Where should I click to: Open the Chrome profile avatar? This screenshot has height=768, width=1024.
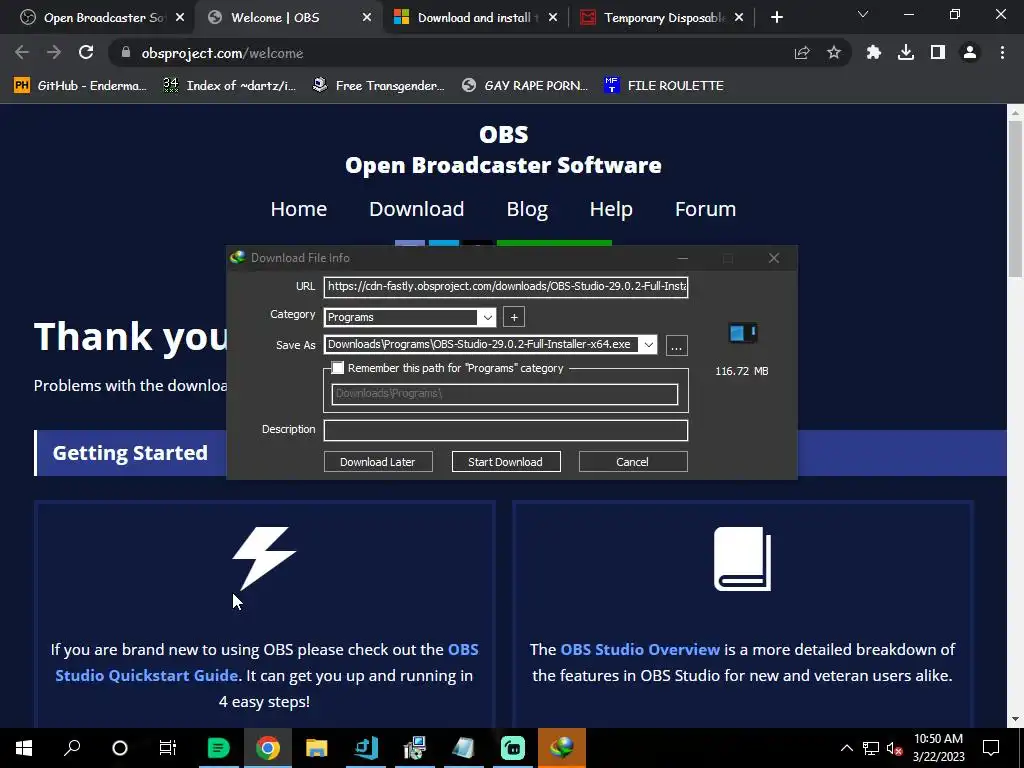[x=970, y=53]
